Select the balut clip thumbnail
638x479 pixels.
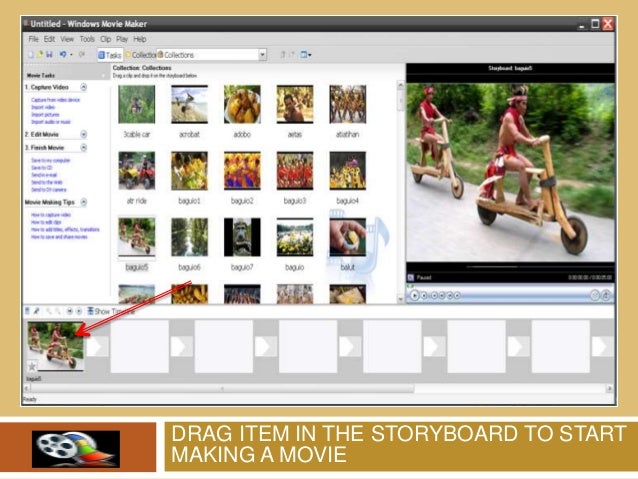[x=347, y=237]
